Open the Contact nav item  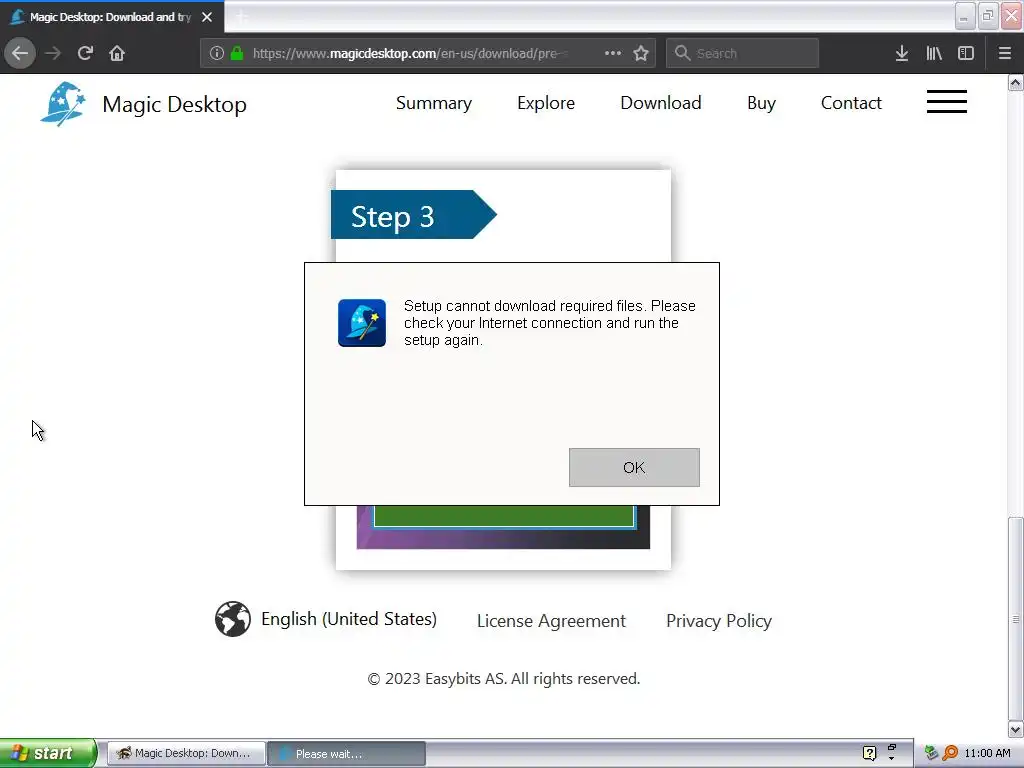coord(851,103)
